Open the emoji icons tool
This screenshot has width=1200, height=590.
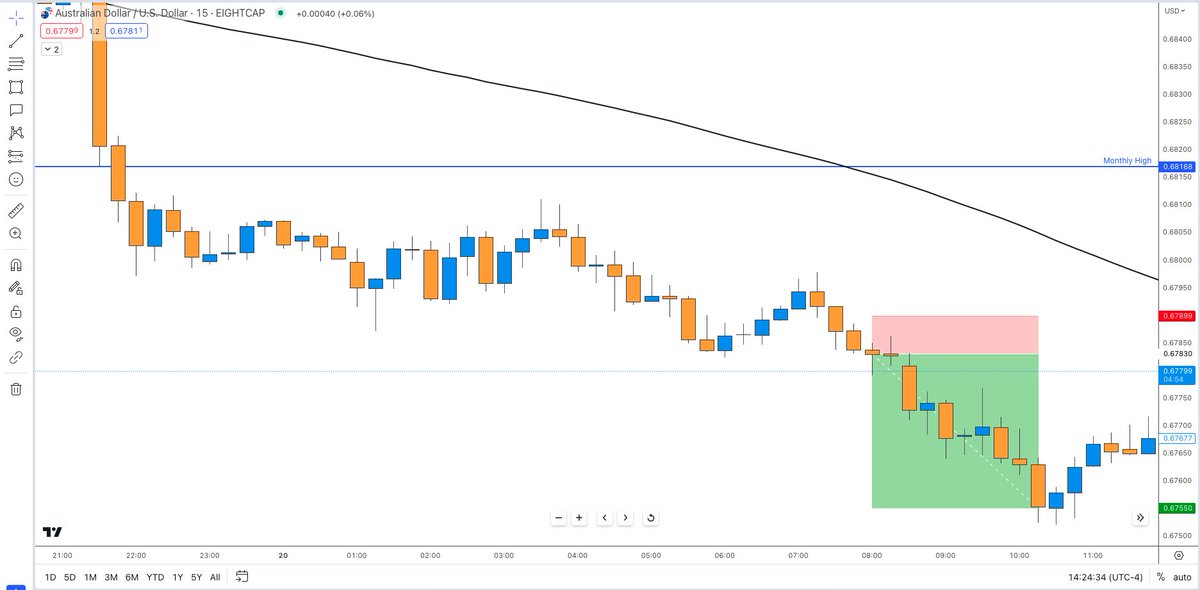pyautogui.click(x=15, y=179)
